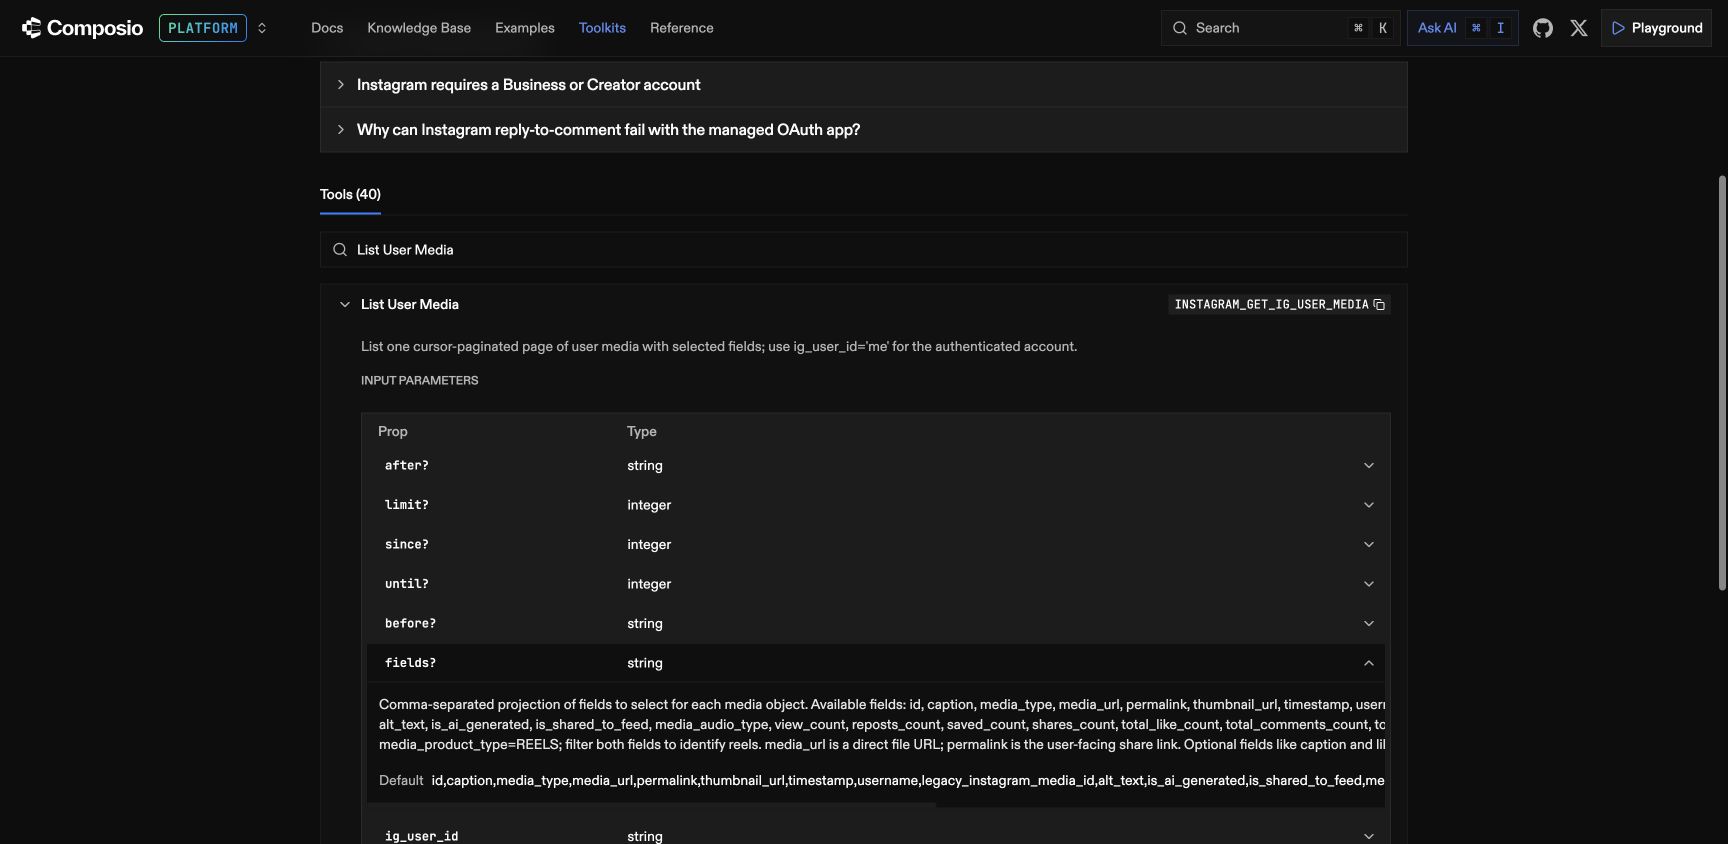Collapse the fields? parameter row

click(876, 663)
